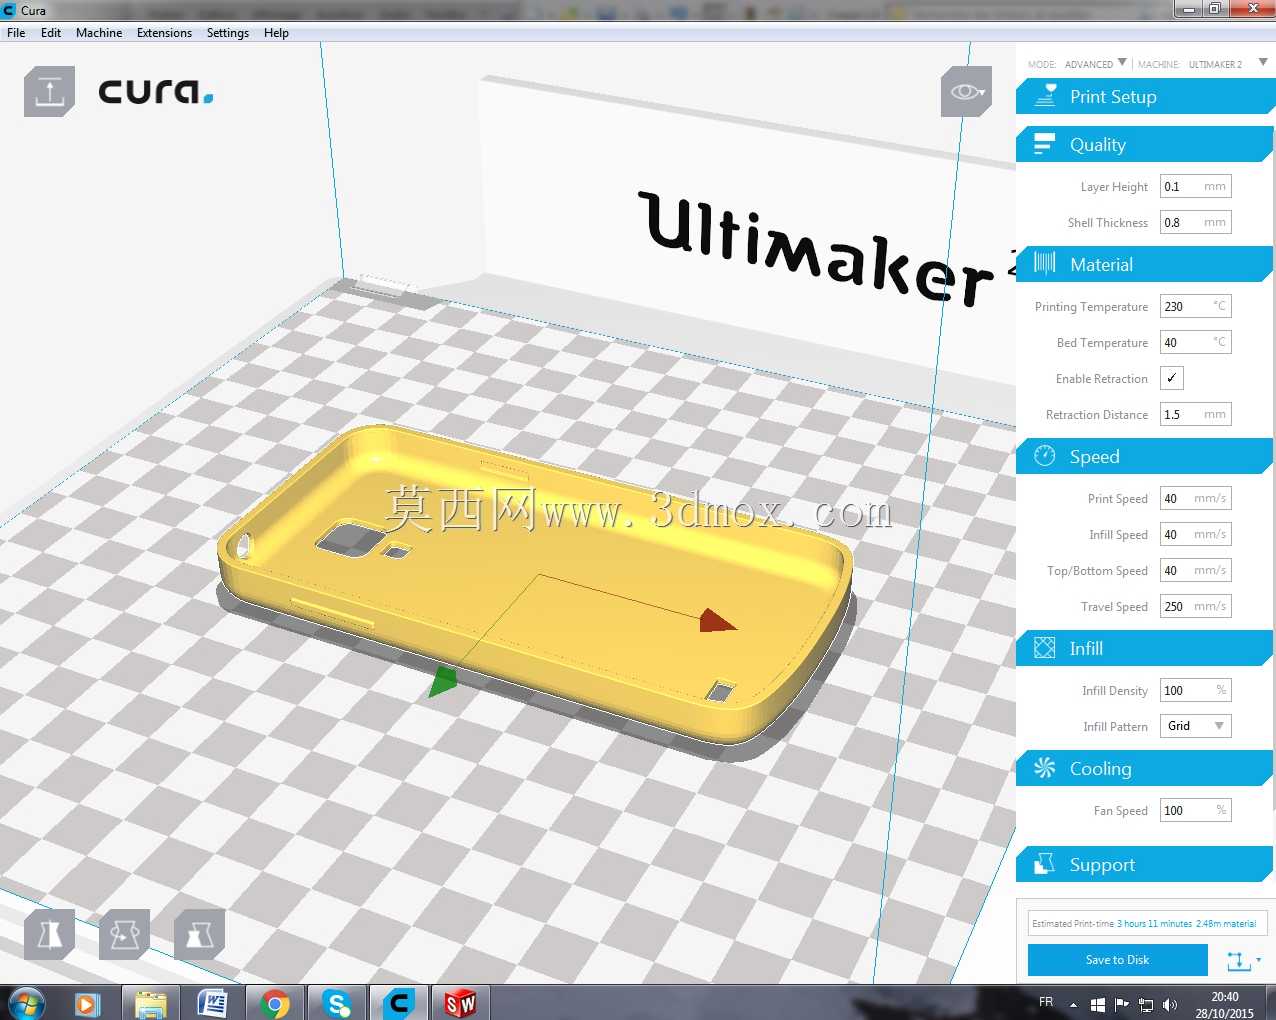Collapse the Cooling section header
This screenshot has height=1020, width=1276.
[x=1144, y=768]
